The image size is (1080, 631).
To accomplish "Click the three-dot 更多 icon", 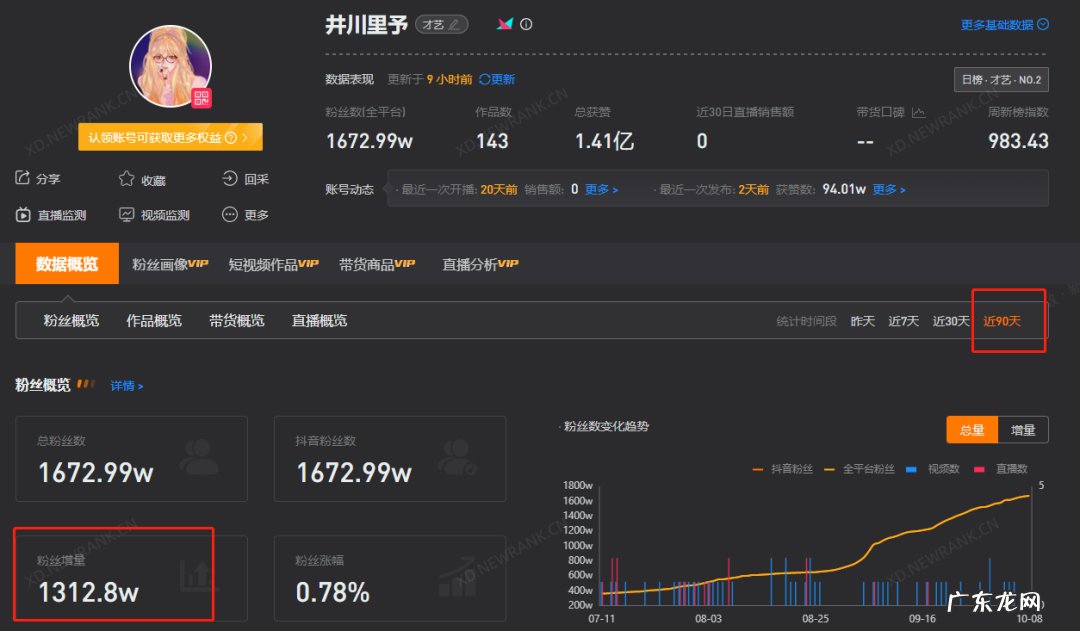I will (230, 214).
